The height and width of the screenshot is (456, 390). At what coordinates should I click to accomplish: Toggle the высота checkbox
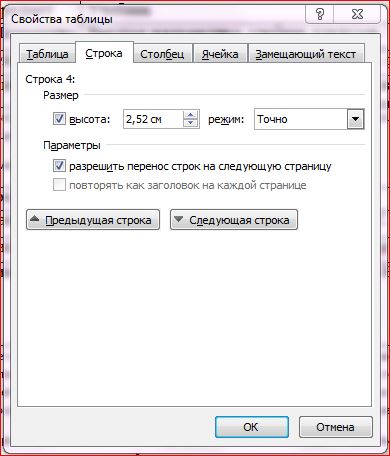point(59,119)
